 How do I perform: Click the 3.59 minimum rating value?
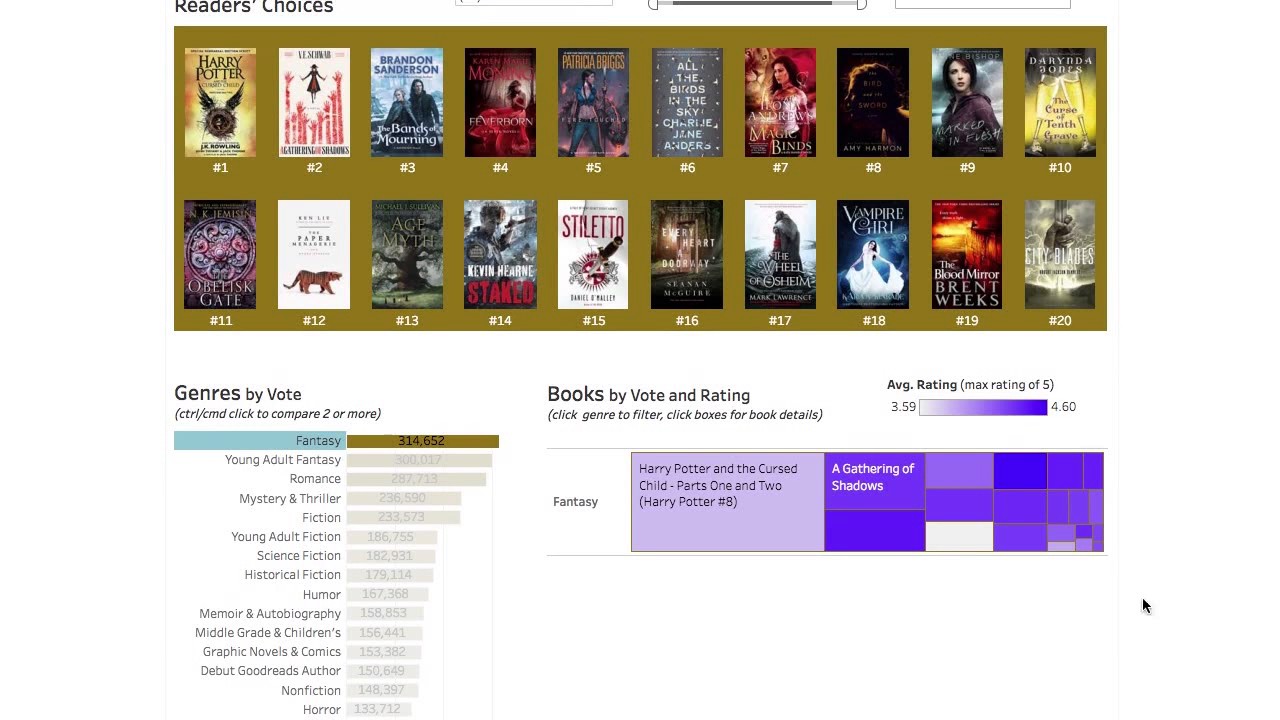click(x=903, y=407)
